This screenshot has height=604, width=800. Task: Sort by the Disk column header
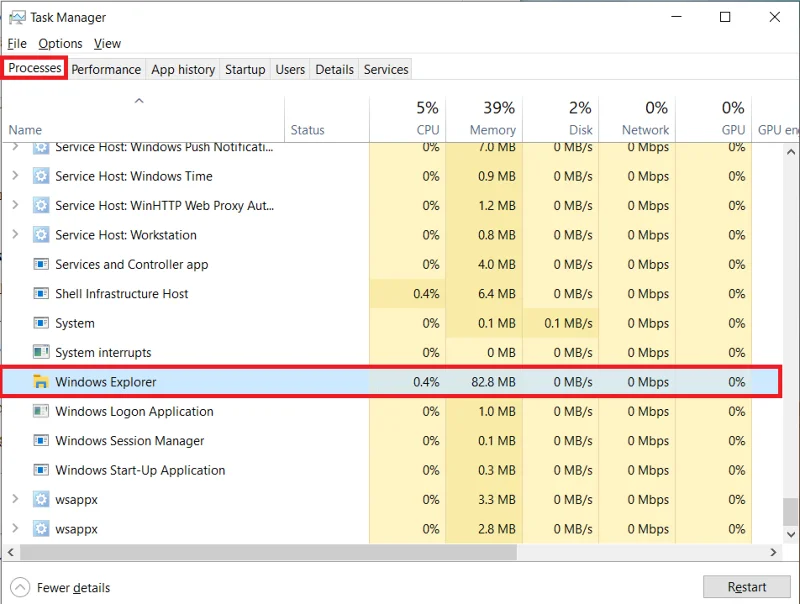[561, 119]
